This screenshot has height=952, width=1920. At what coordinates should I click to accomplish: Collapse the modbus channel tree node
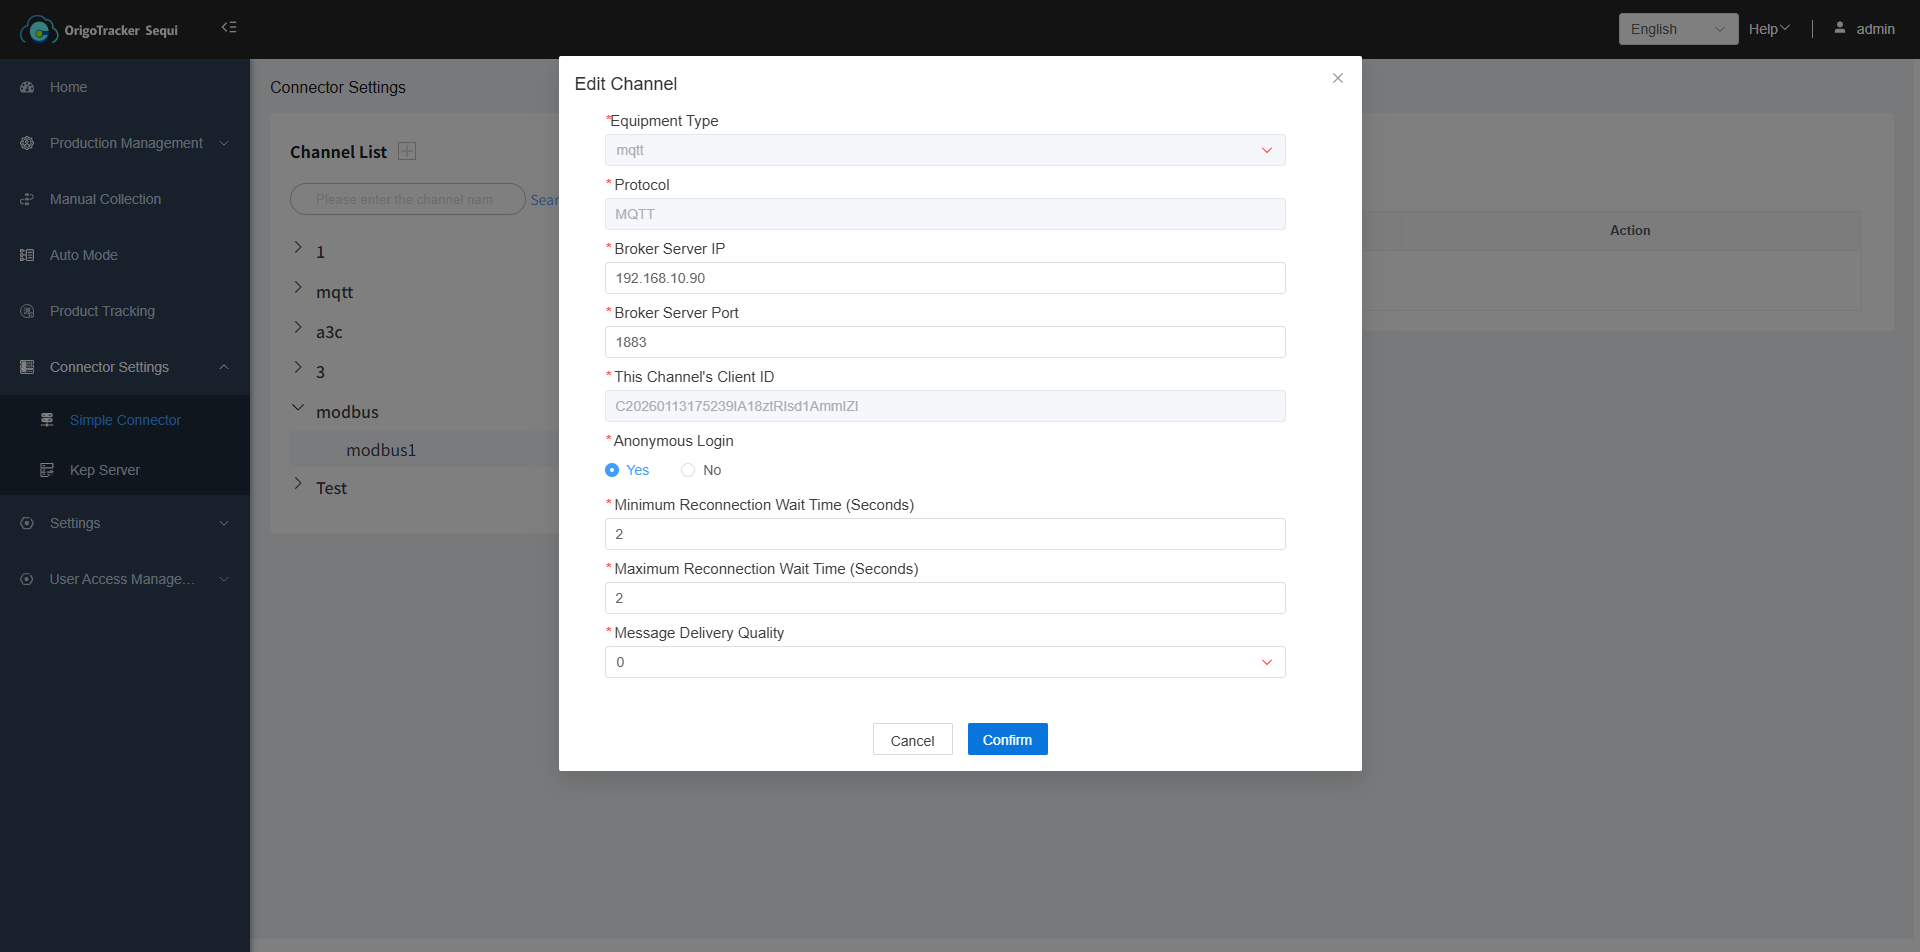[298, 408]
